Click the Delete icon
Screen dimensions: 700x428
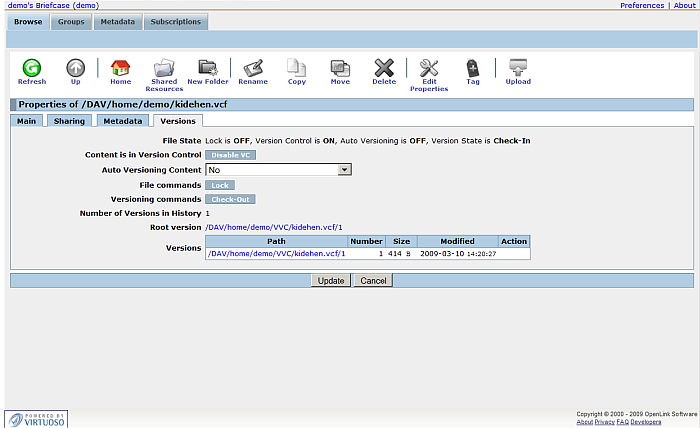pos(384,68)
